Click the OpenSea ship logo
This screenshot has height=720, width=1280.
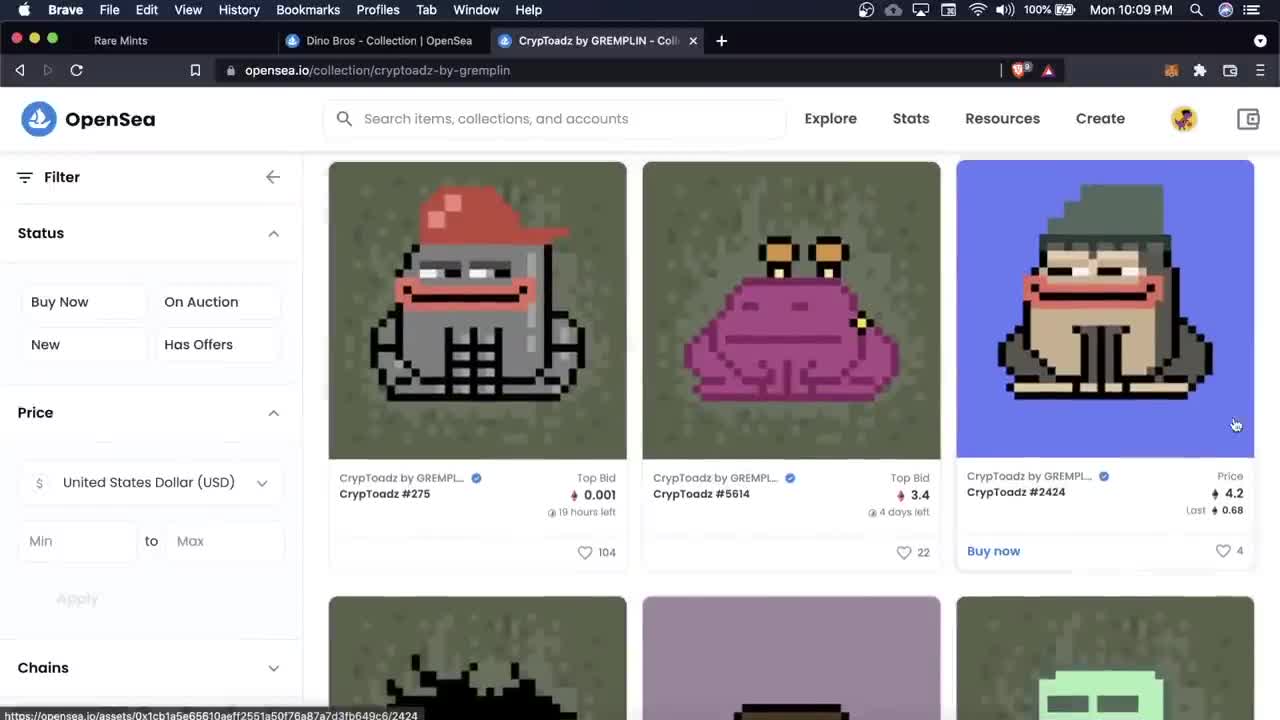[x=39, y=119]
